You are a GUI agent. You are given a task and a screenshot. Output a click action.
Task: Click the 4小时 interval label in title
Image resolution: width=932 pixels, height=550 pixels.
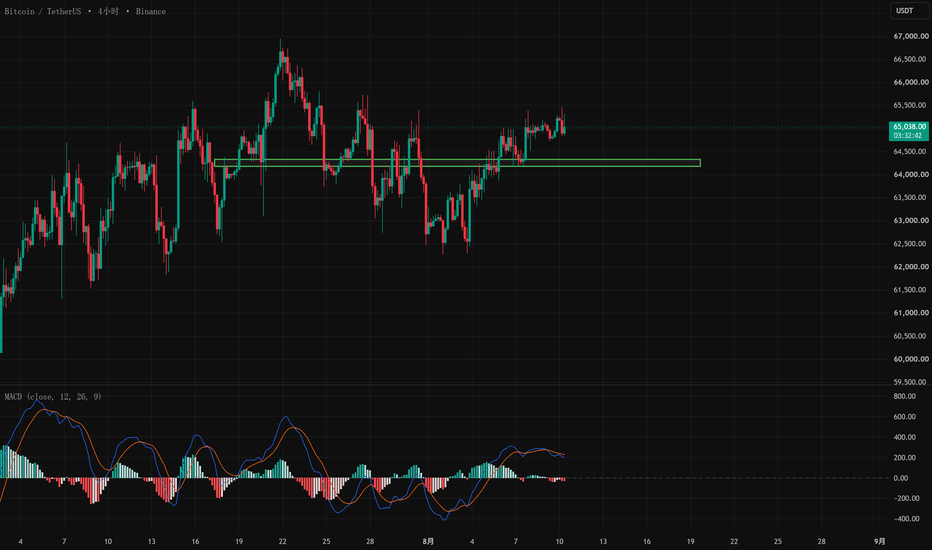coord(108,11)
